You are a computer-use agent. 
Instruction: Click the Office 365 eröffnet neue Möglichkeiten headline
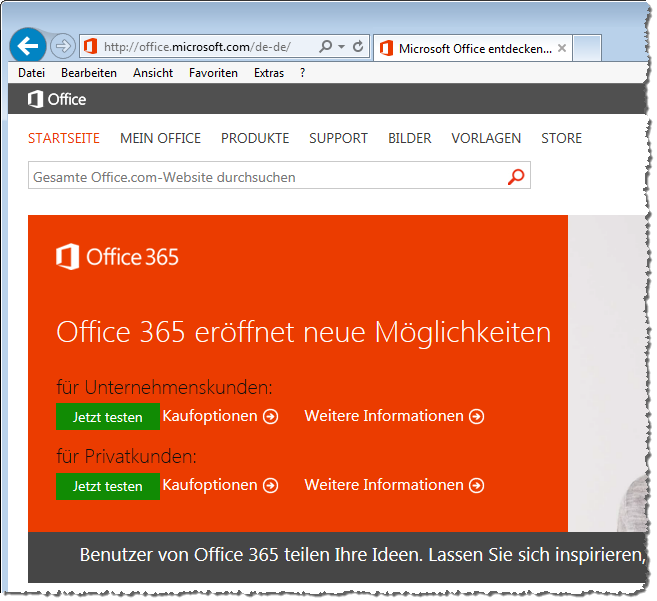point(303,332)
